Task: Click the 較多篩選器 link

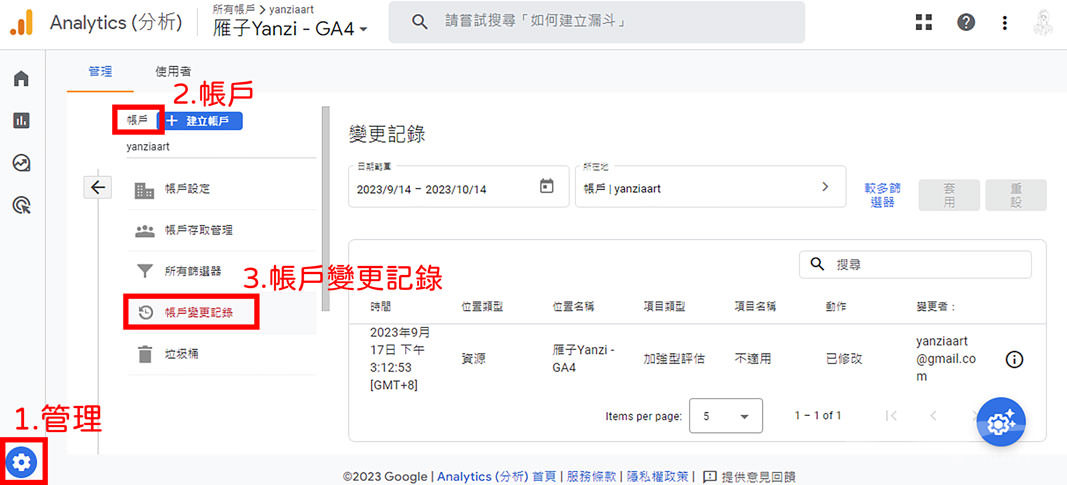Action: point(882,194)
